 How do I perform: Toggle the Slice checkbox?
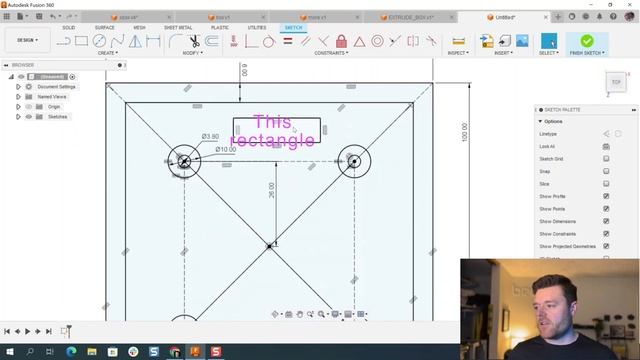point(606,184)
